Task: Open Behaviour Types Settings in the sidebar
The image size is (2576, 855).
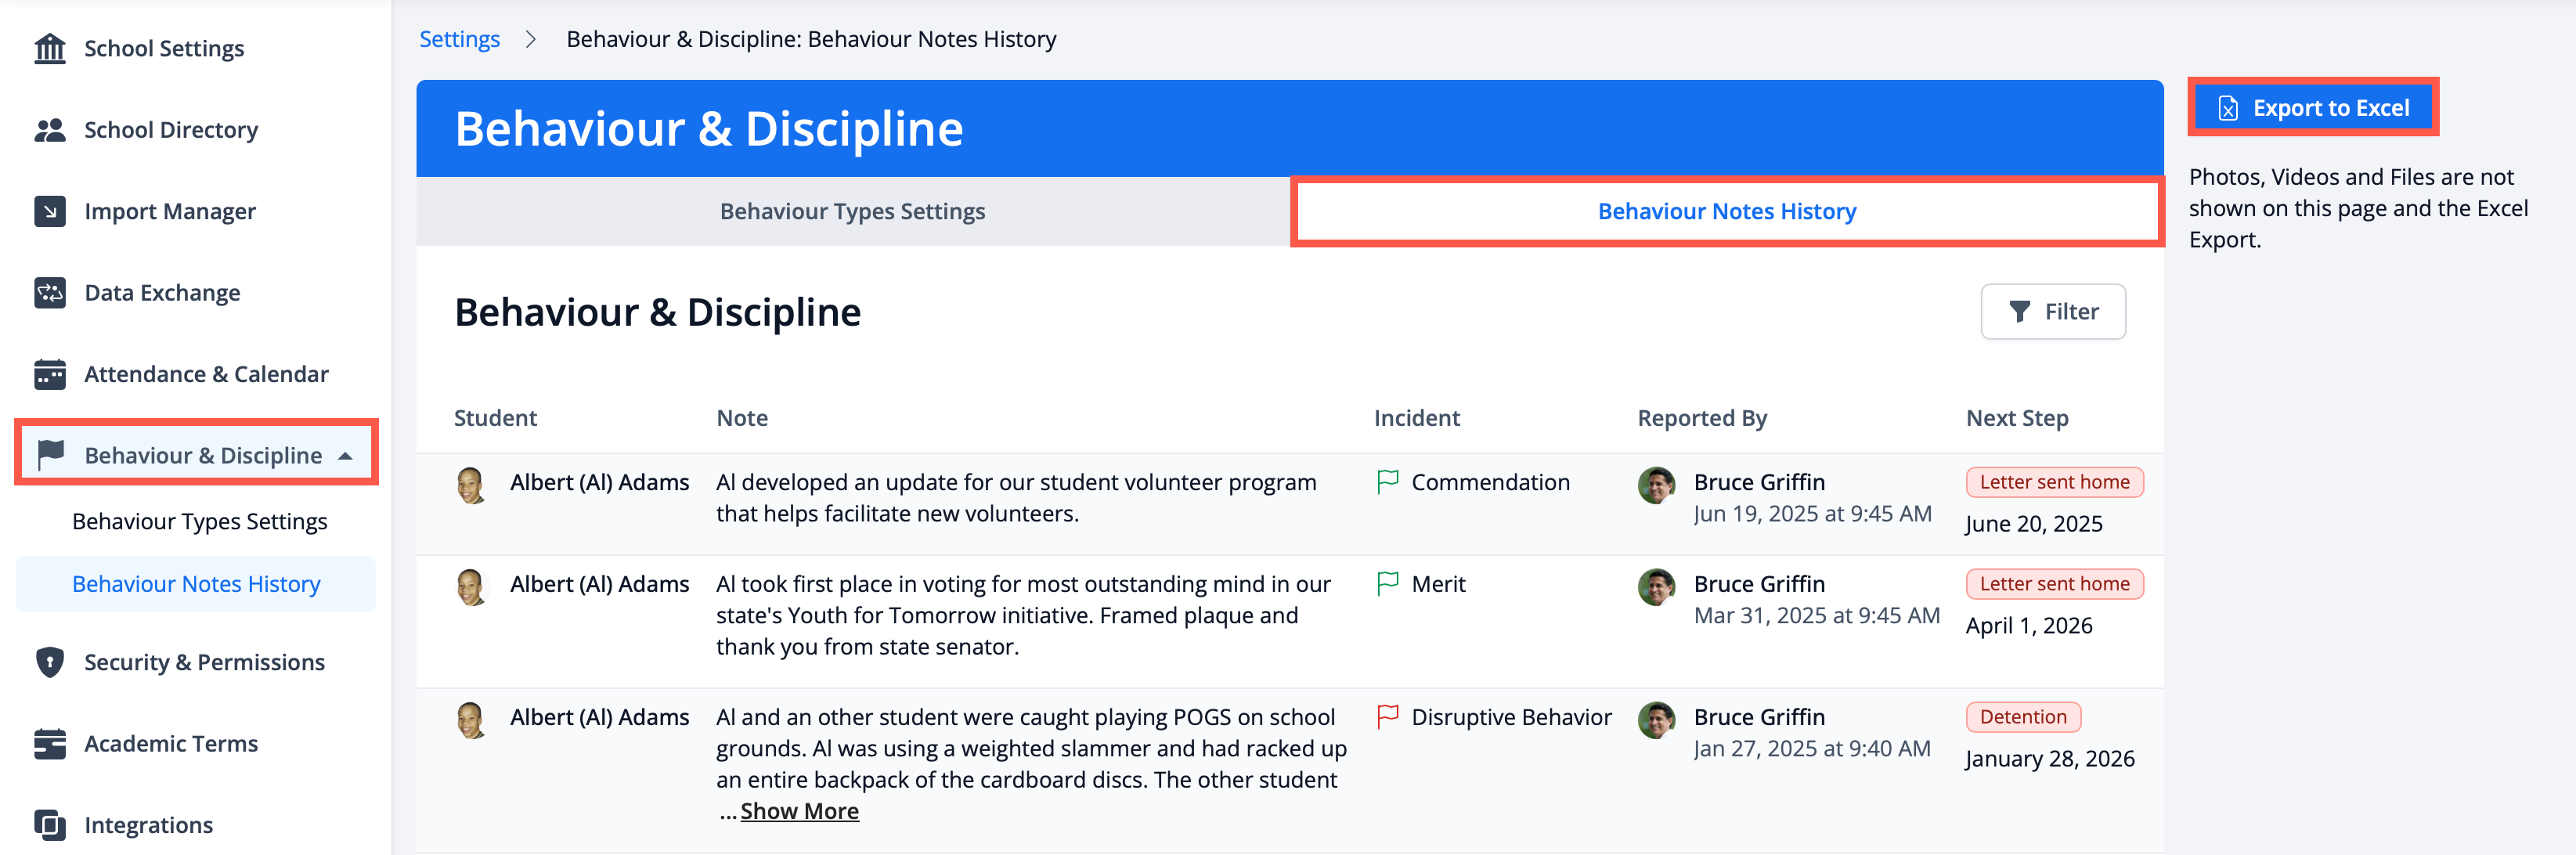Action: pos(199,522)
